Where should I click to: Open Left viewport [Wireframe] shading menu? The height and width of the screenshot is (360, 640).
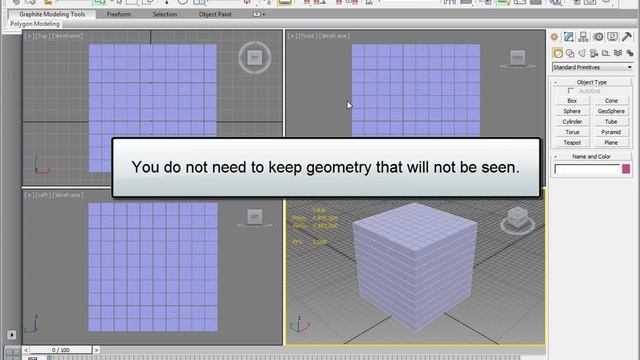click(68, 195)
